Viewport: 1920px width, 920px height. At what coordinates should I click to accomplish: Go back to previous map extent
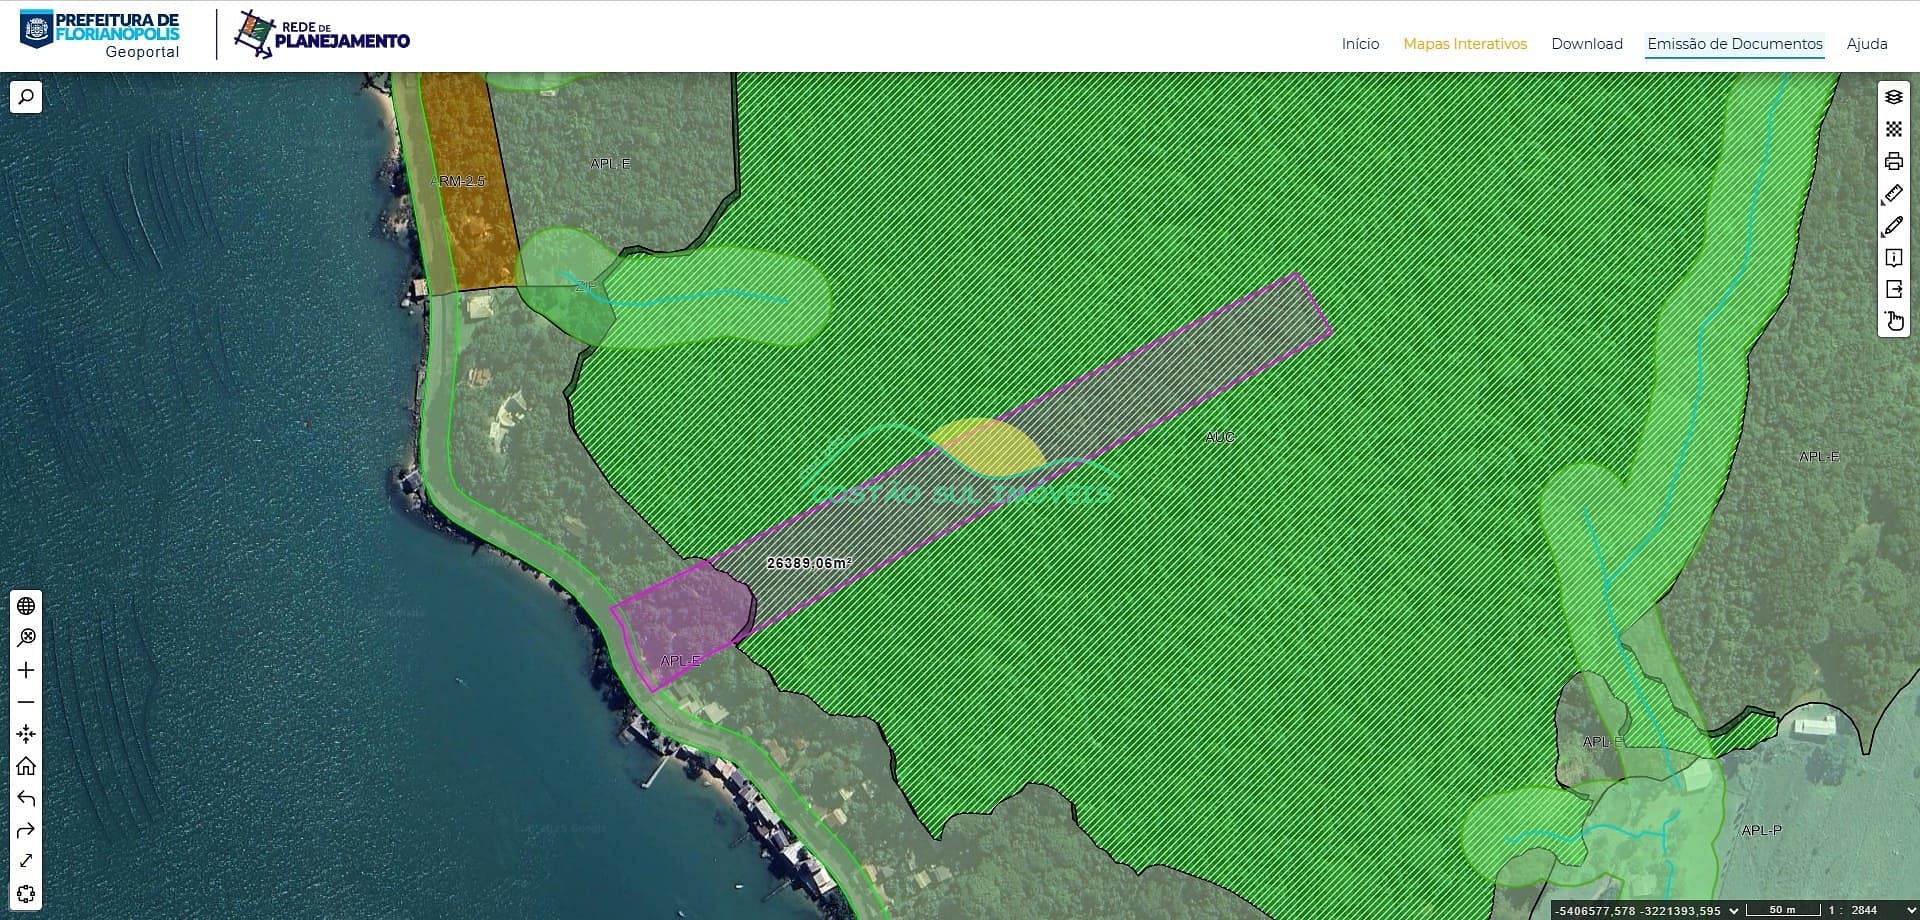pyautogui.click(x=26, y=798)
